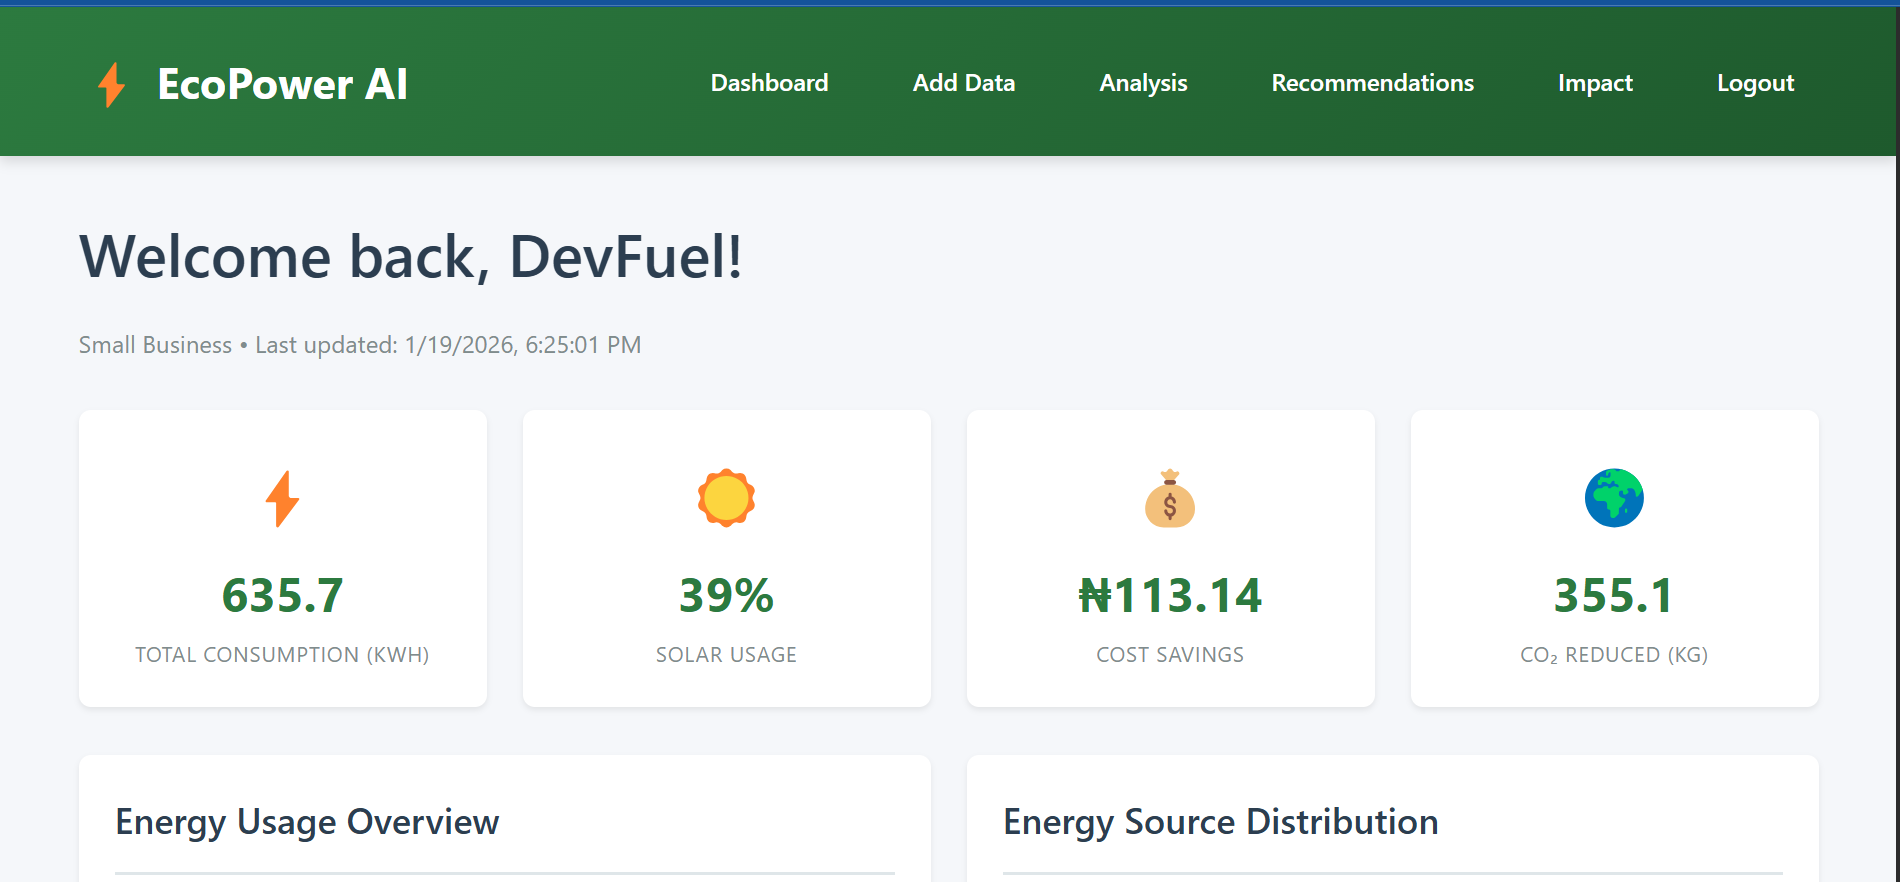The image size is (1900, 882).
Task: Select the ₦113.14 cost savings value
Action: 1170,596
